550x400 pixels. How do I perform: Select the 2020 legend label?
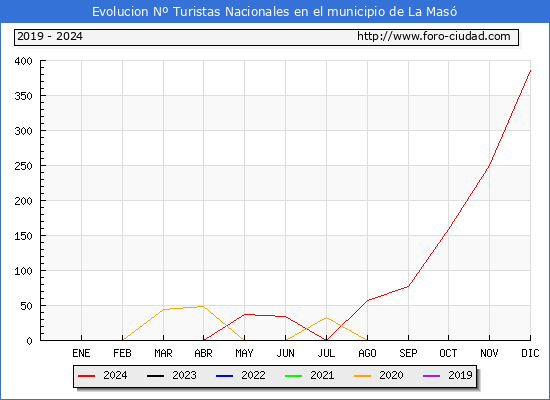[391, 375]
